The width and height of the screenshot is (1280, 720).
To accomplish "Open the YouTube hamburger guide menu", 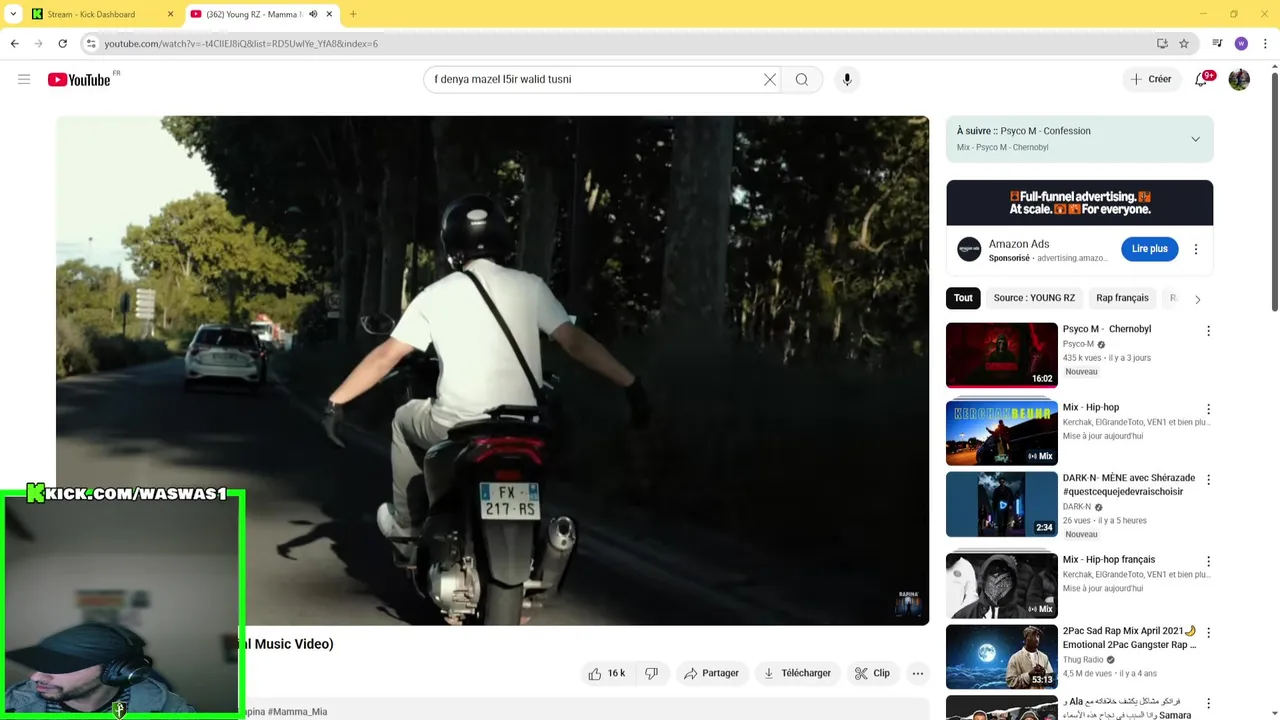I will point(24,79).
